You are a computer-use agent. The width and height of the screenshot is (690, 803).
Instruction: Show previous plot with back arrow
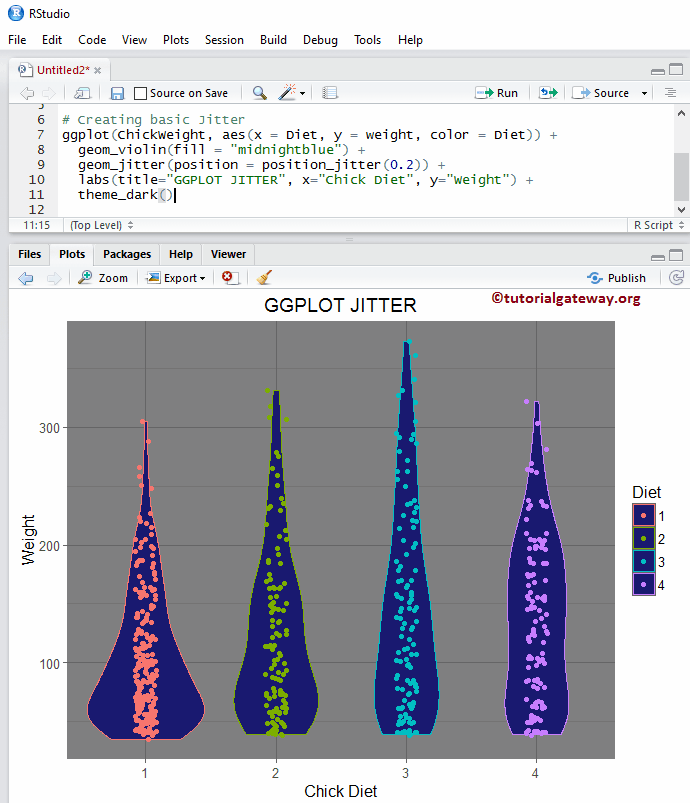click(x=26, y=278)
